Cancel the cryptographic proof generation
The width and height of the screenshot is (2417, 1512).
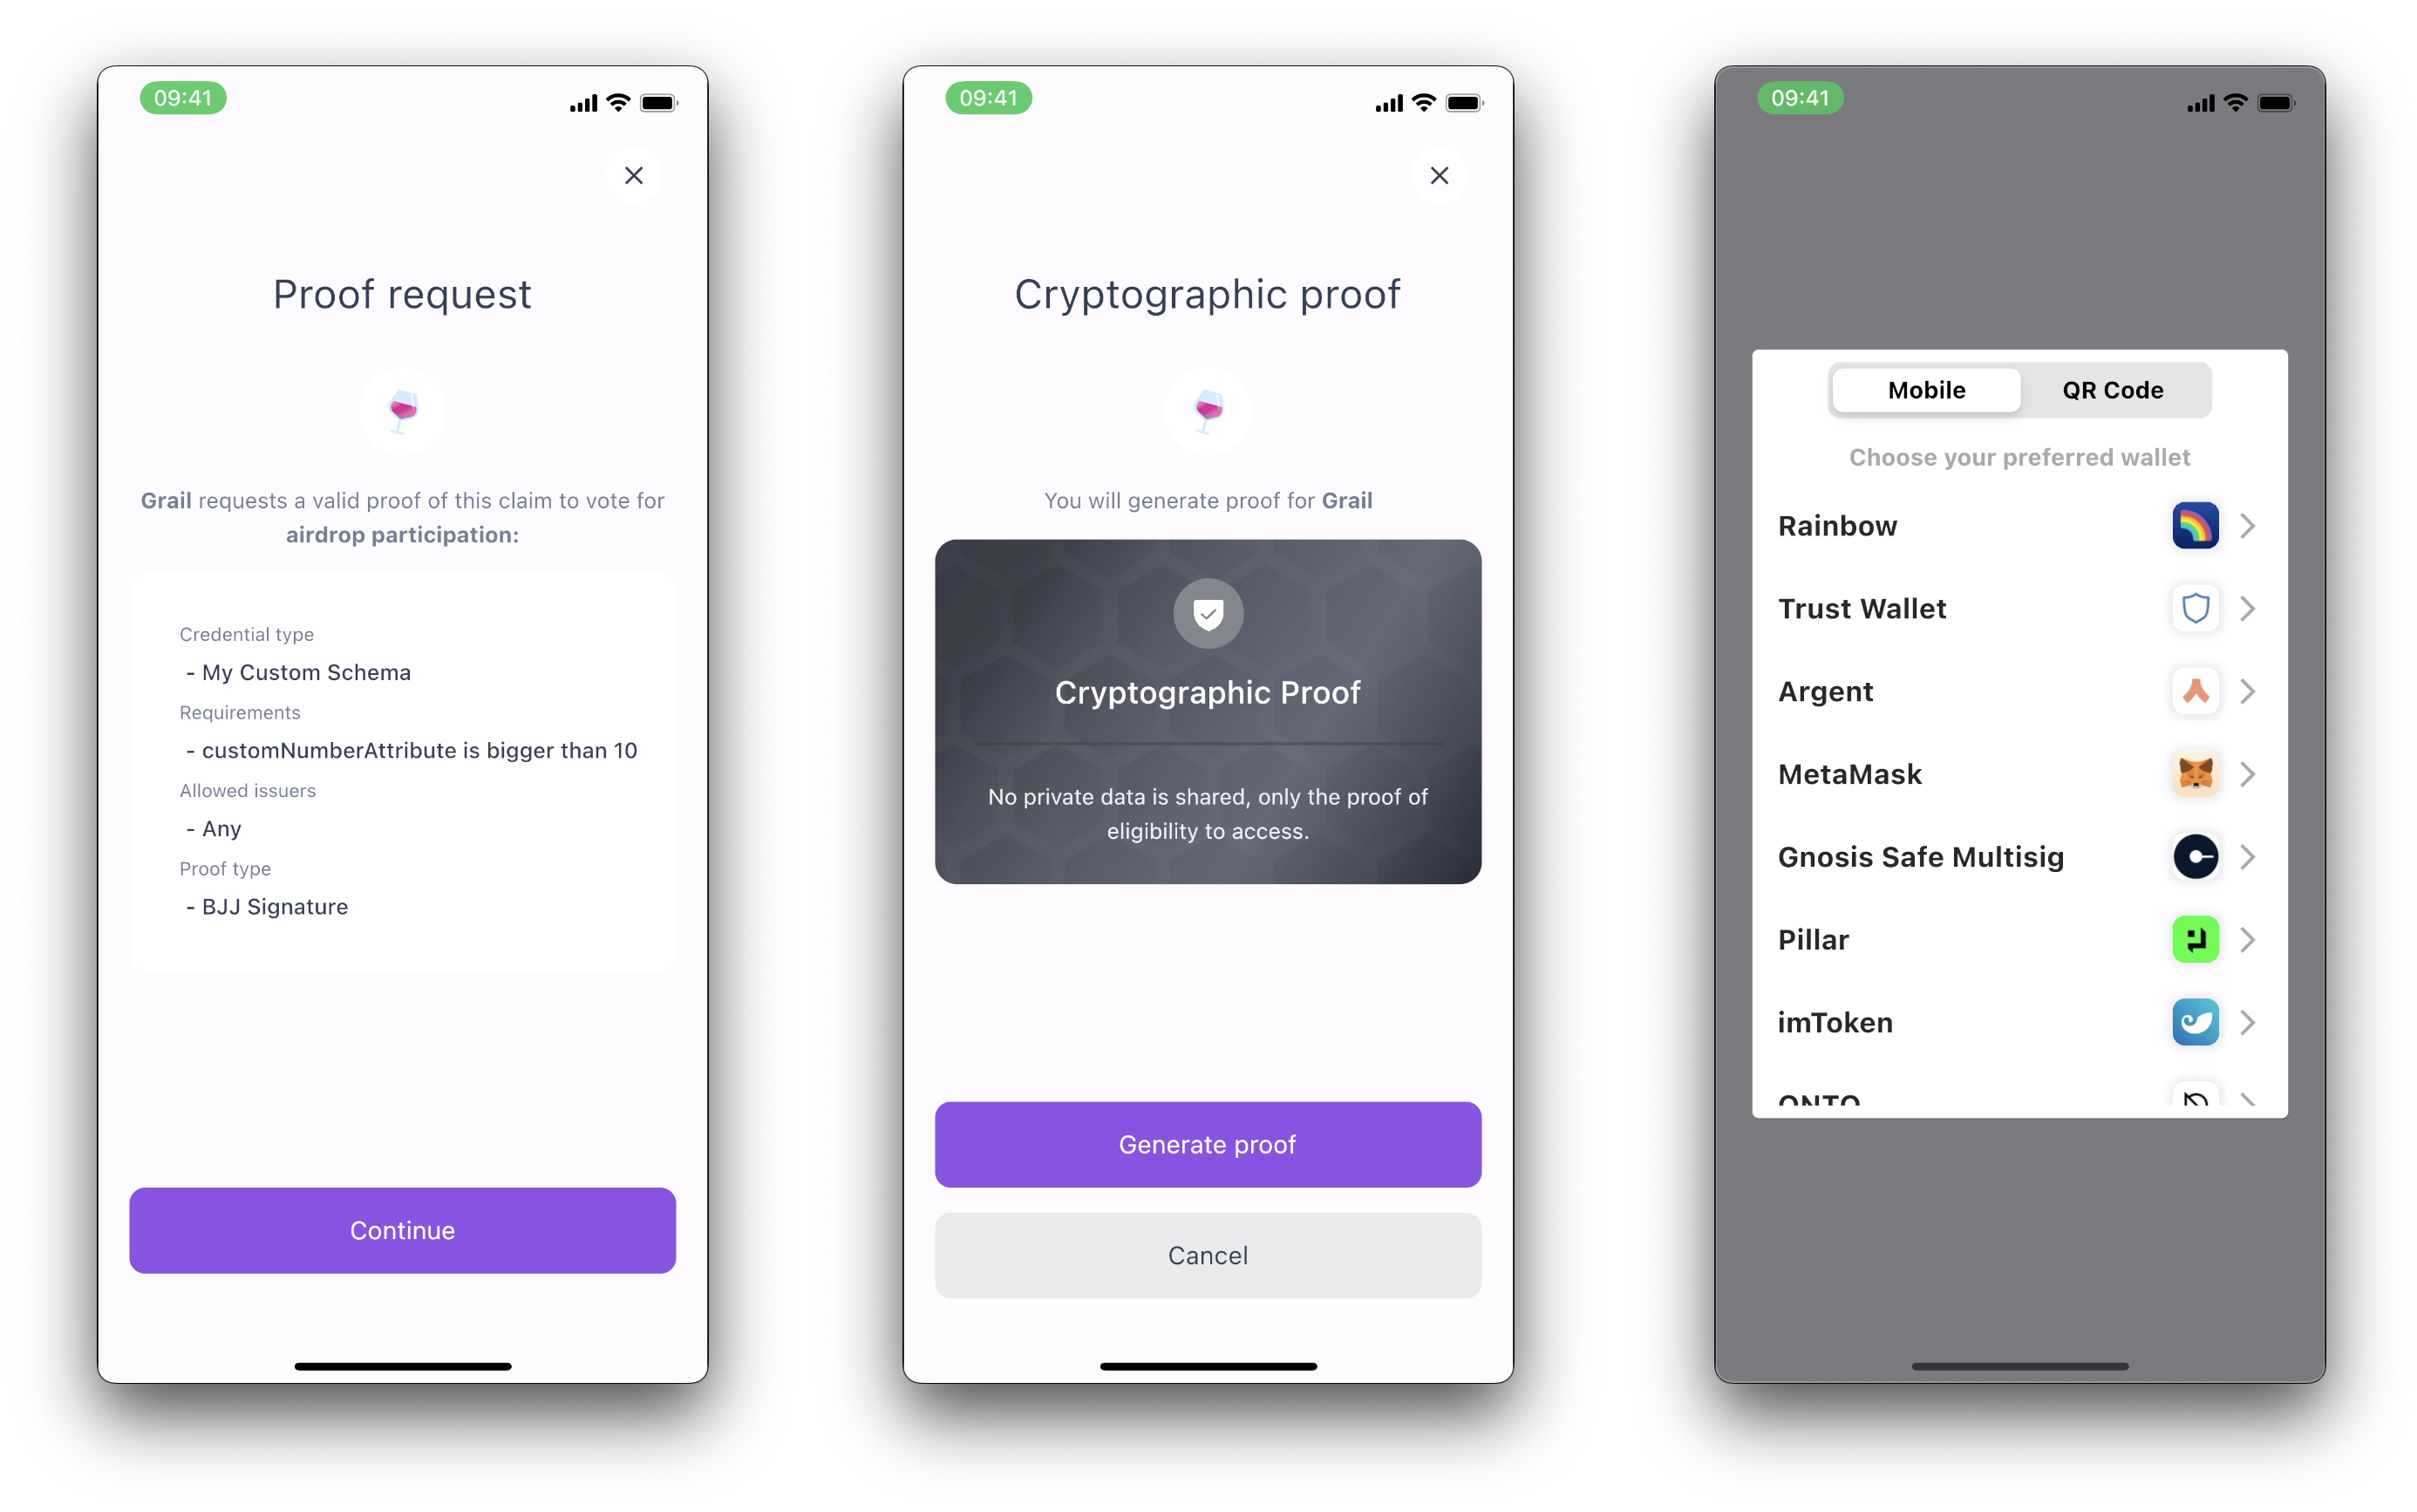point(1207,1254)
